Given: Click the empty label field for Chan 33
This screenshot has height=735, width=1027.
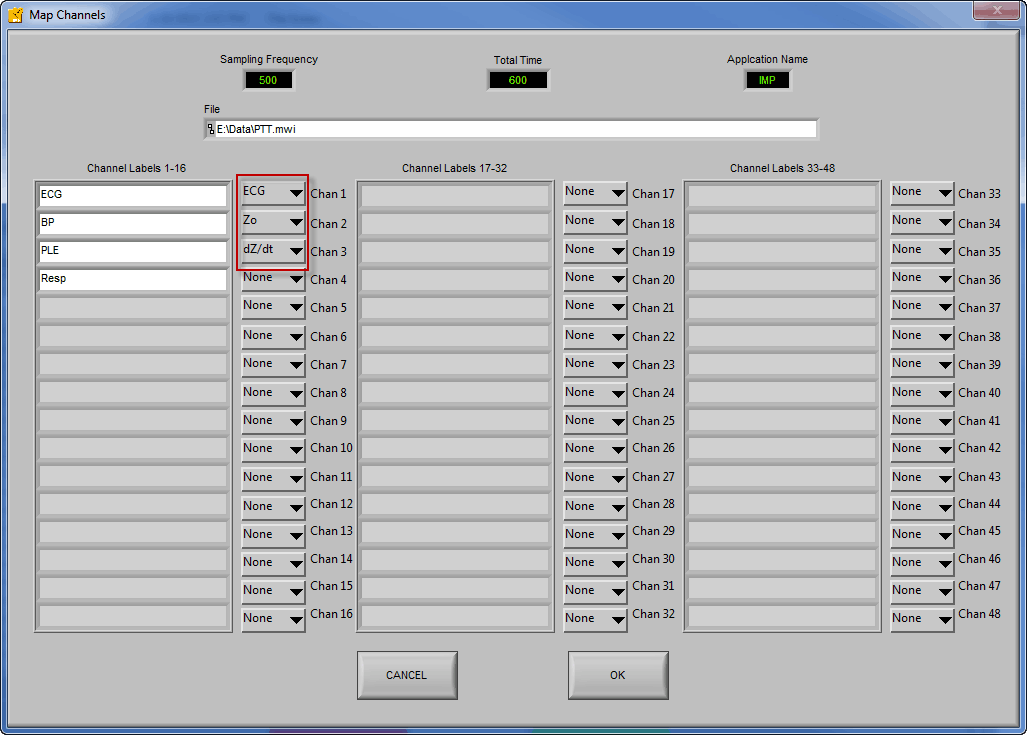Looking at the screenshot, I should coord(782,195).
